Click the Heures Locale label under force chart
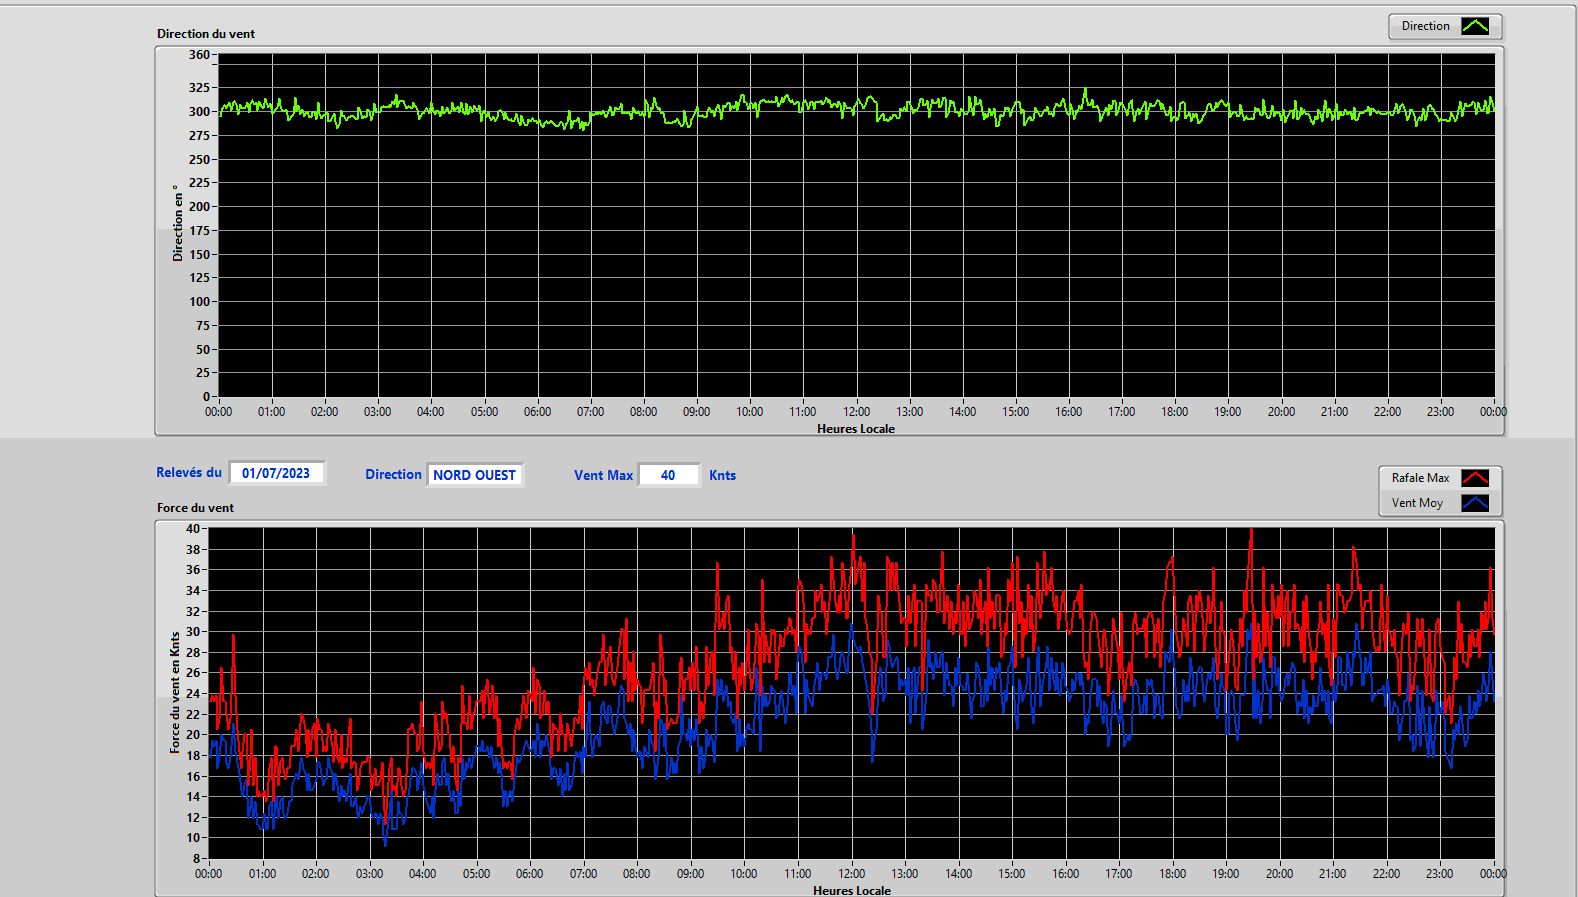Viewport: 1578px width, 897px height. pyautogui.click(x=852, y=890)
